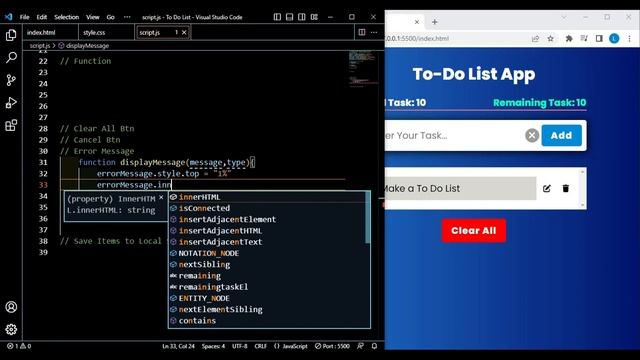The width and height of the screenshot is (640, 360).
Task: Open hidden menu items ellipsis in menu bar
Action: 127,17
